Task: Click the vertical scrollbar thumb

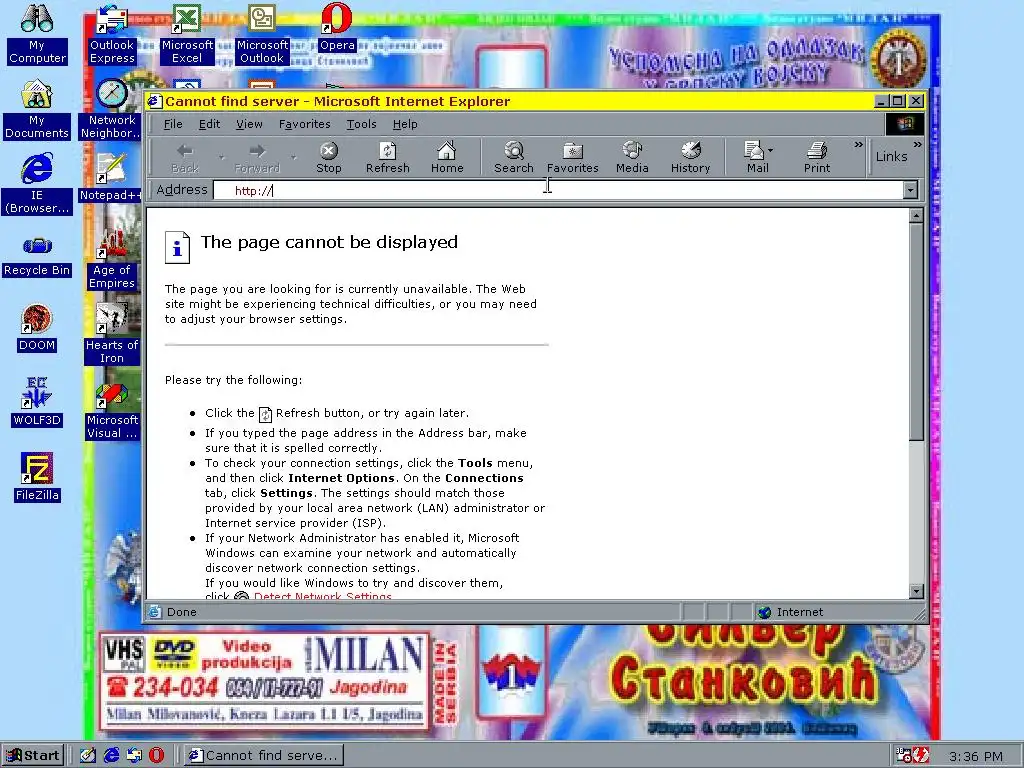Action: pos(916,331)
